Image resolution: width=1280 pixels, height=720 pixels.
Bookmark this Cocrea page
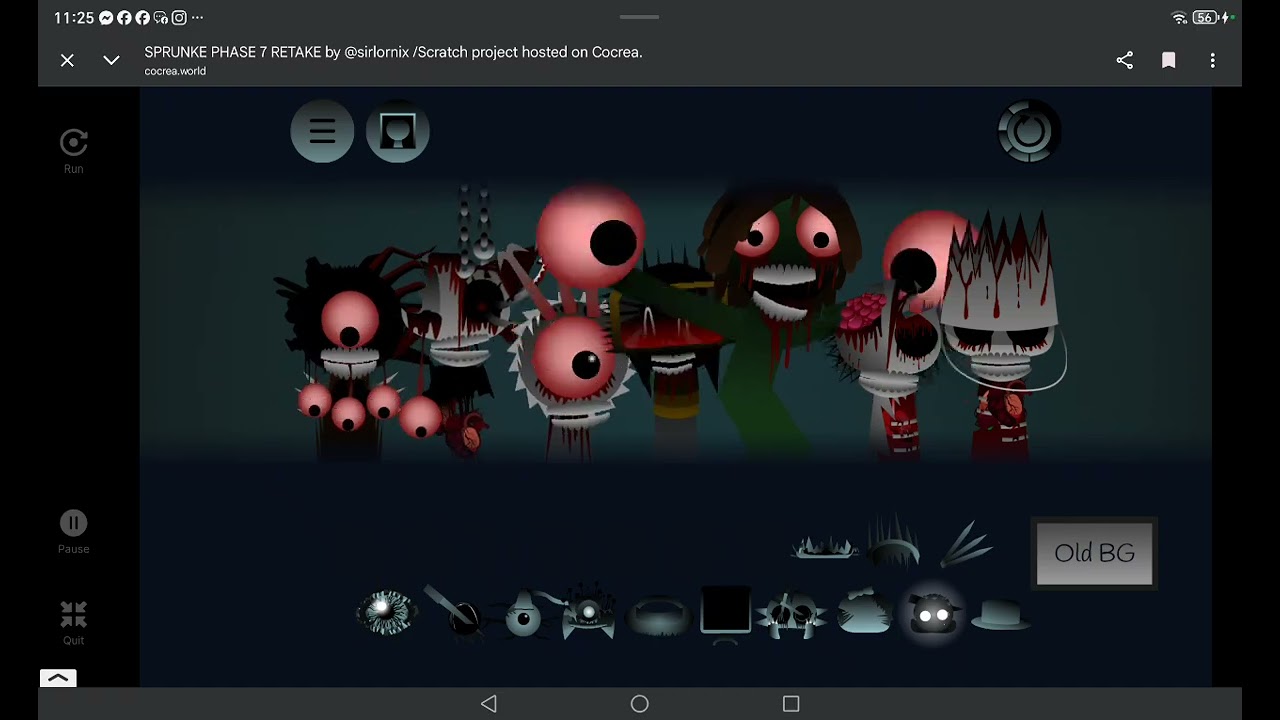coord(1168,60)
